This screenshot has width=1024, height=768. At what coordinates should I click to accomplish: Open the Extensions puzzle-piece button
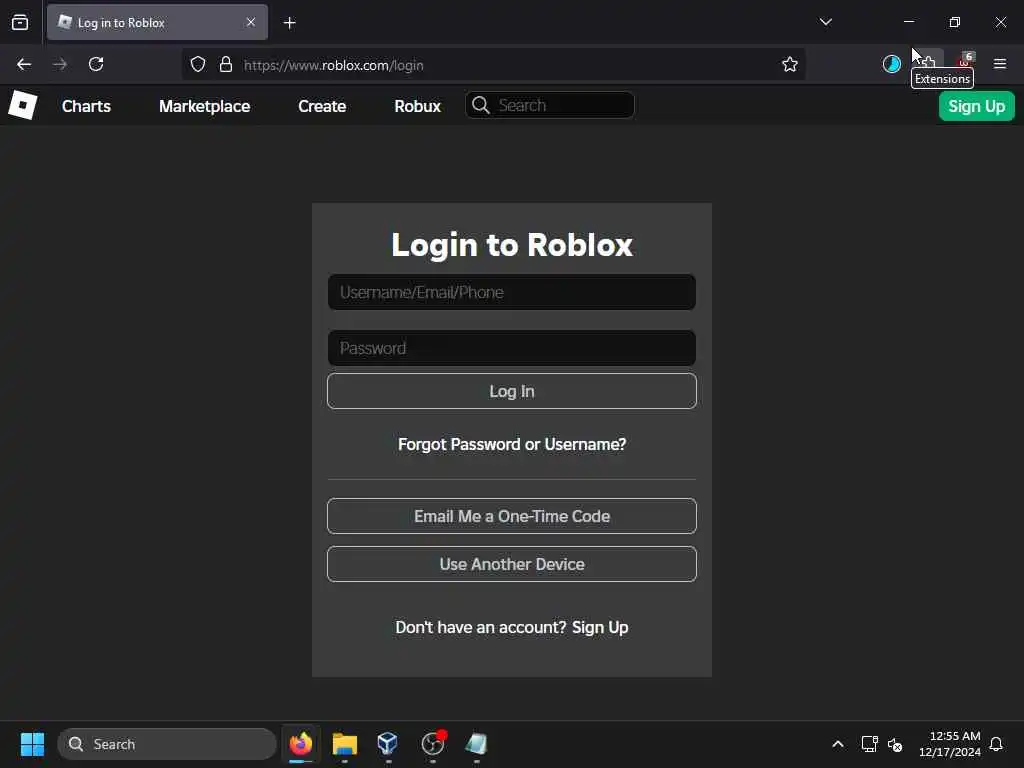(929, 62)
